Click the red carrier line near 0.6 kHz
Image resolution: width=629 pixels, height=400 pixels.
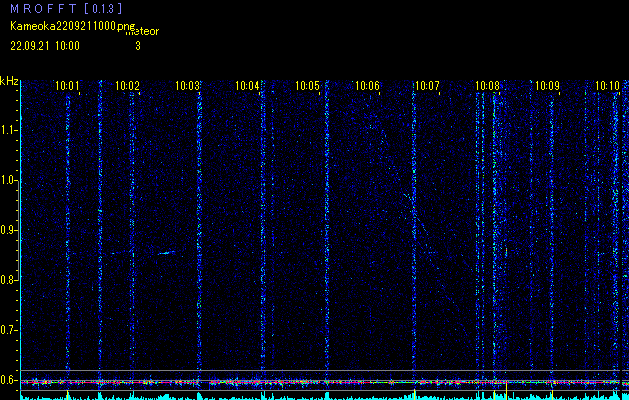pos(321,382)
